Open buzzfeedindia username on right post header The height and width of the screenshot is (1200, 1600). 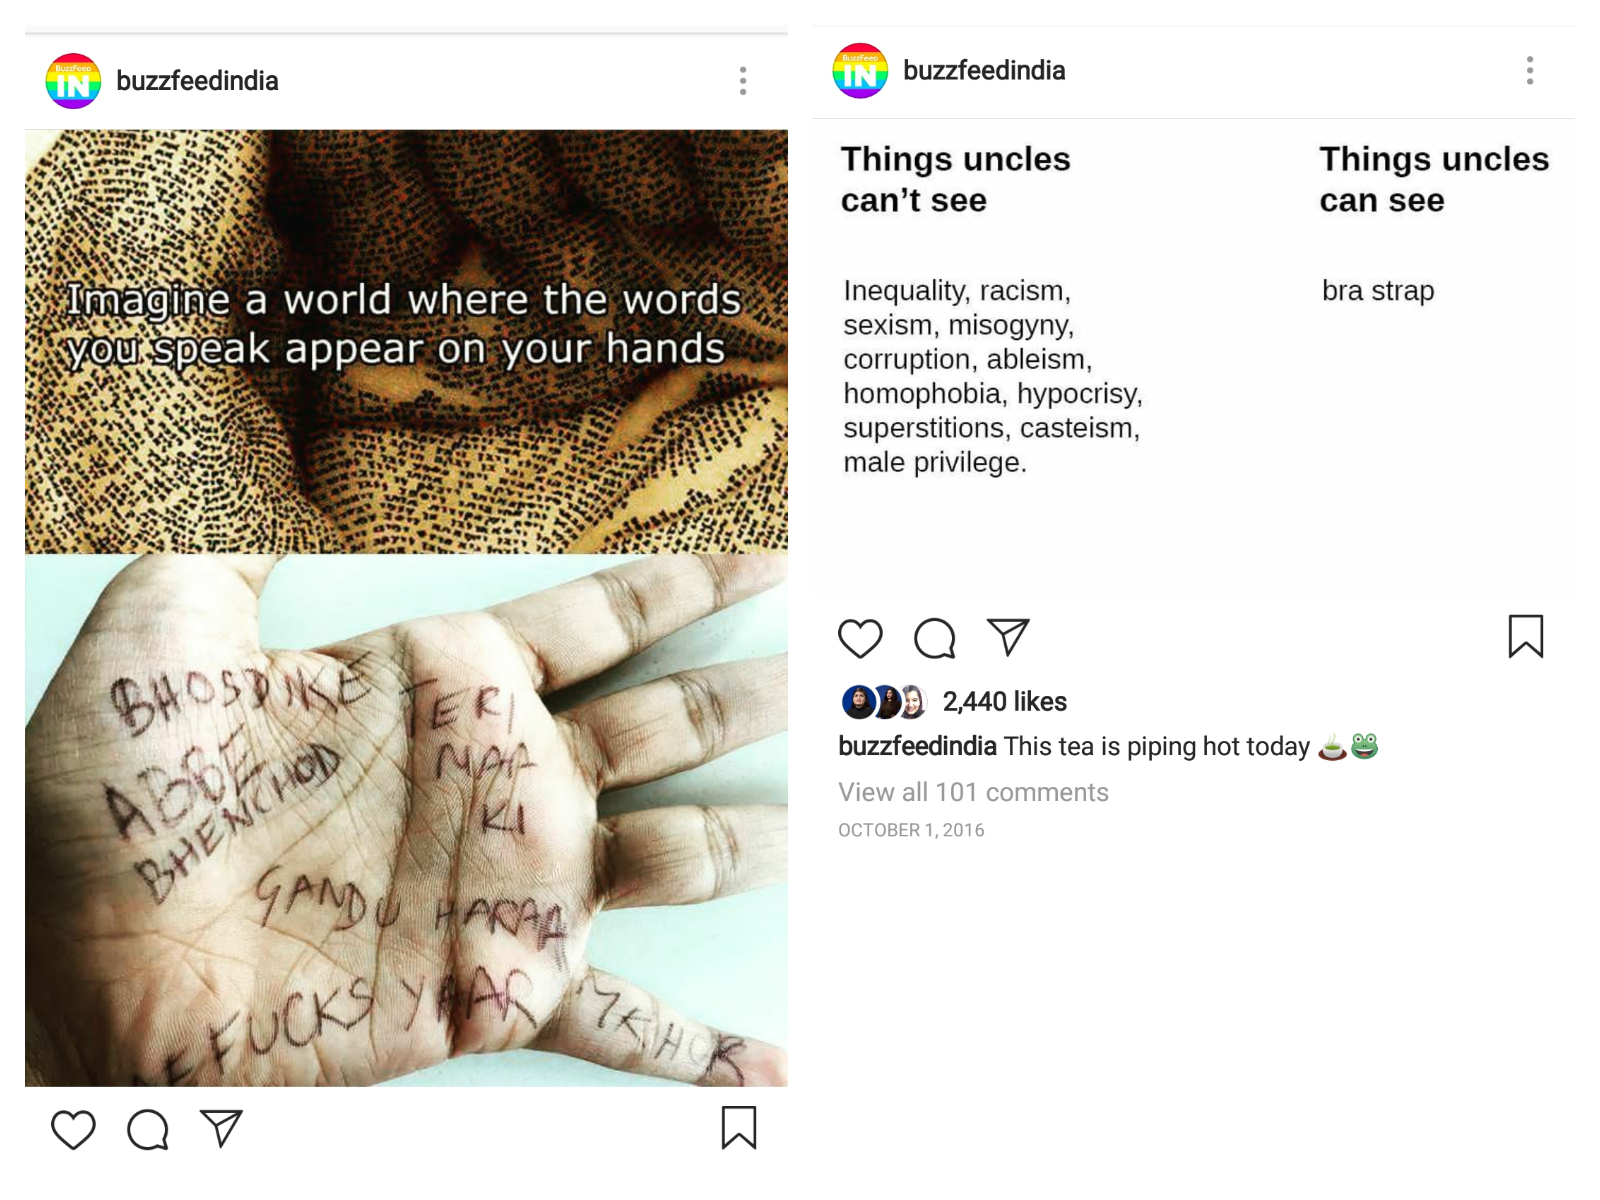(984, 71)
